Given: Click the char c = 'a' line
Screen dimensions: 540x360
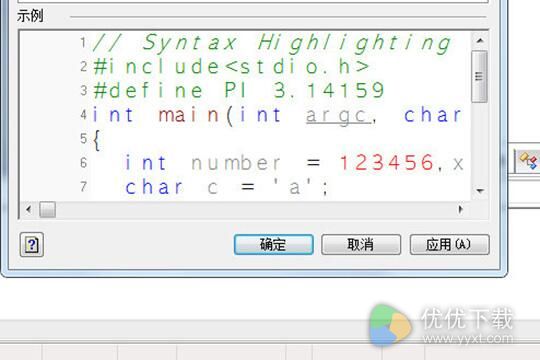Looking at the screenshot, I should click(x=226, y=187).
